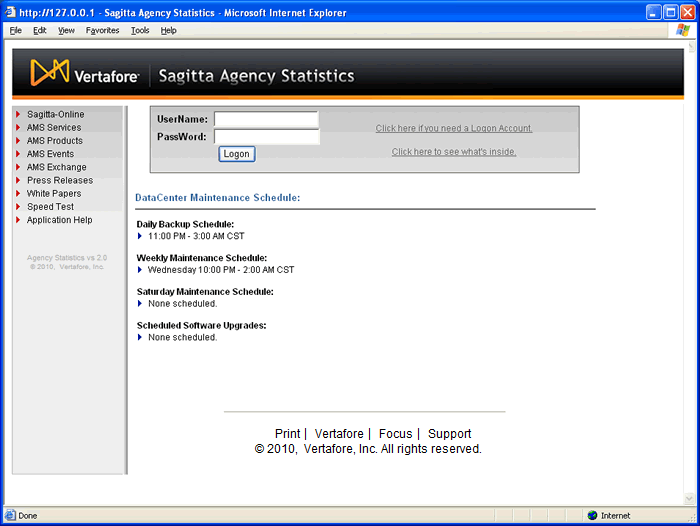This screenshot has width=700, height=526.
Task: Click the Support footer link
Action: (450, 434)
